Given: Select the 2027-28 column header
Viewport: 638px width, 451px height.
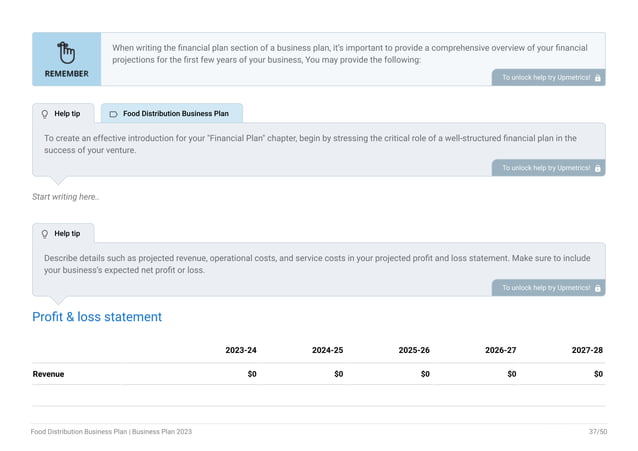Looking at the screenshot, I should [587, 351].
